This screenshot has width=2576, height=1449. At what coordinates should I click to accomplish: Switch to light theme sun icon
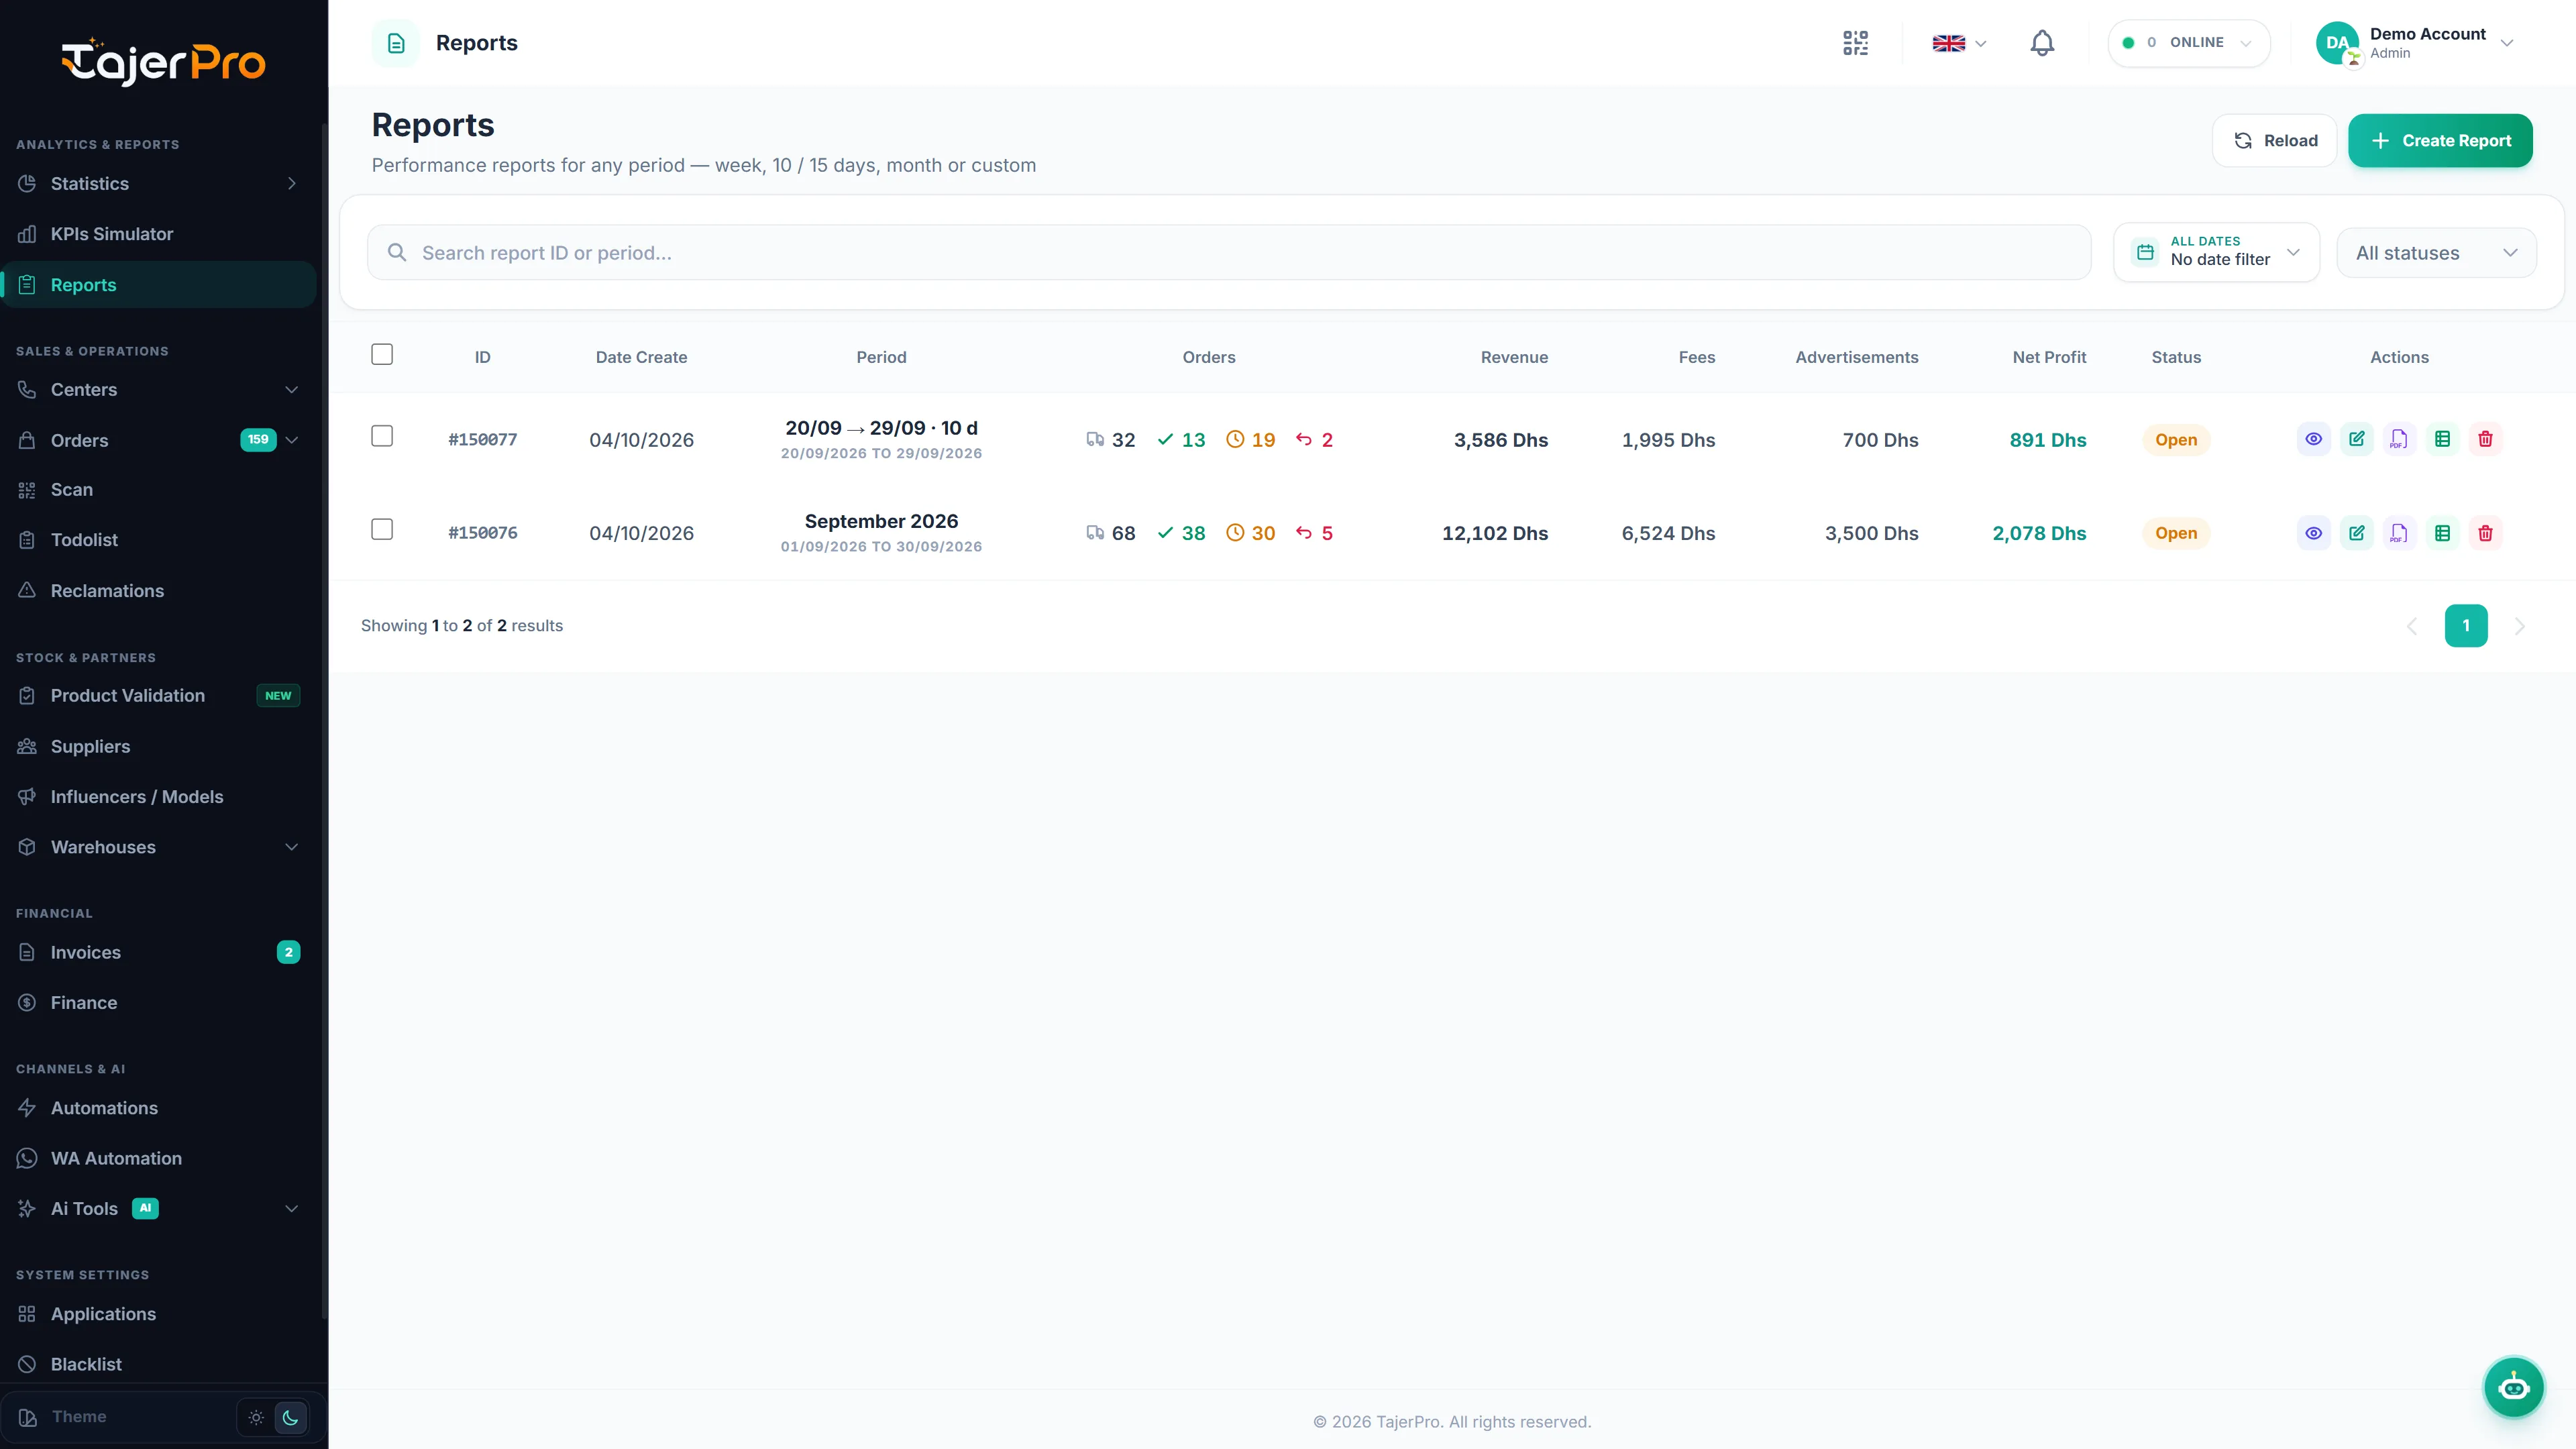[256, 1417]
